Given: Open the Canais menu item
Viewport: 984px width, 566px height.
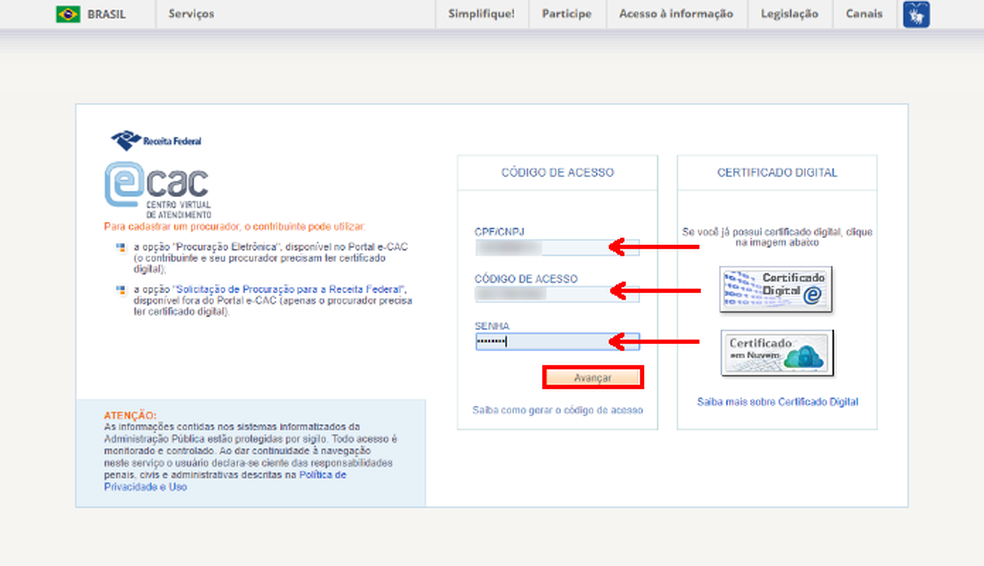Looking at the screenshot, I should coord(864,14).
